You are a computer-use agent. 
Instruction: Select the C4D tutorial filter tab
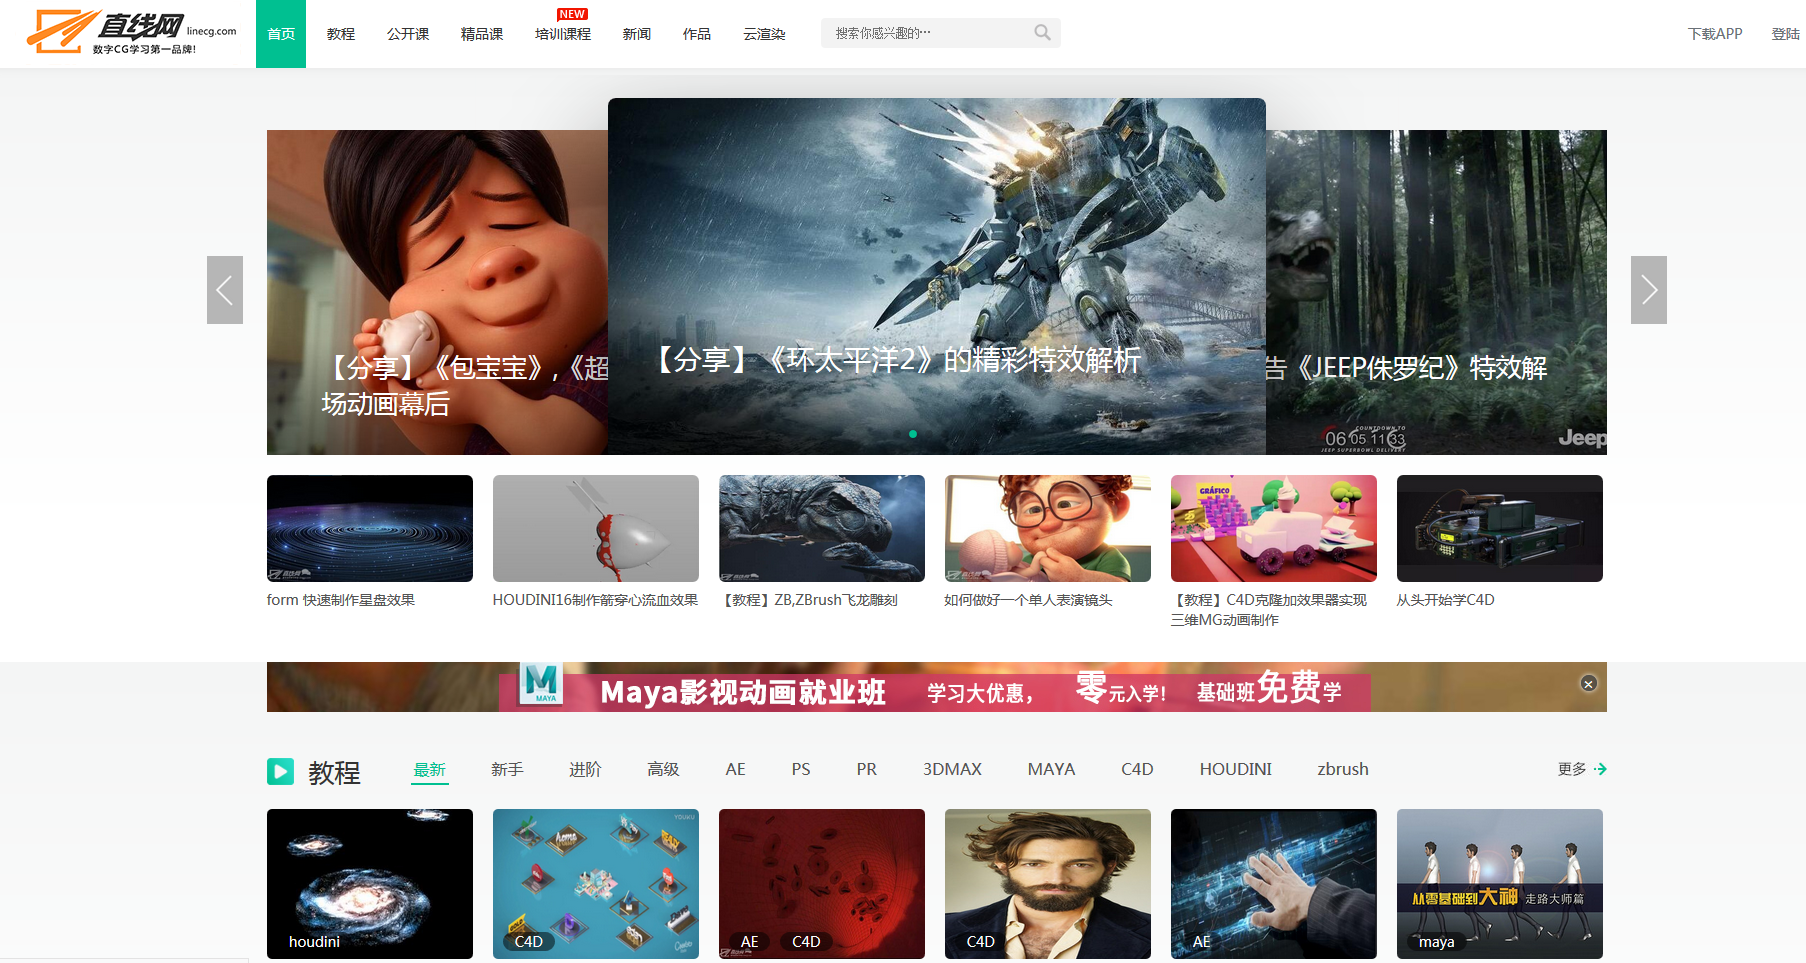(x=1137, y=769)
